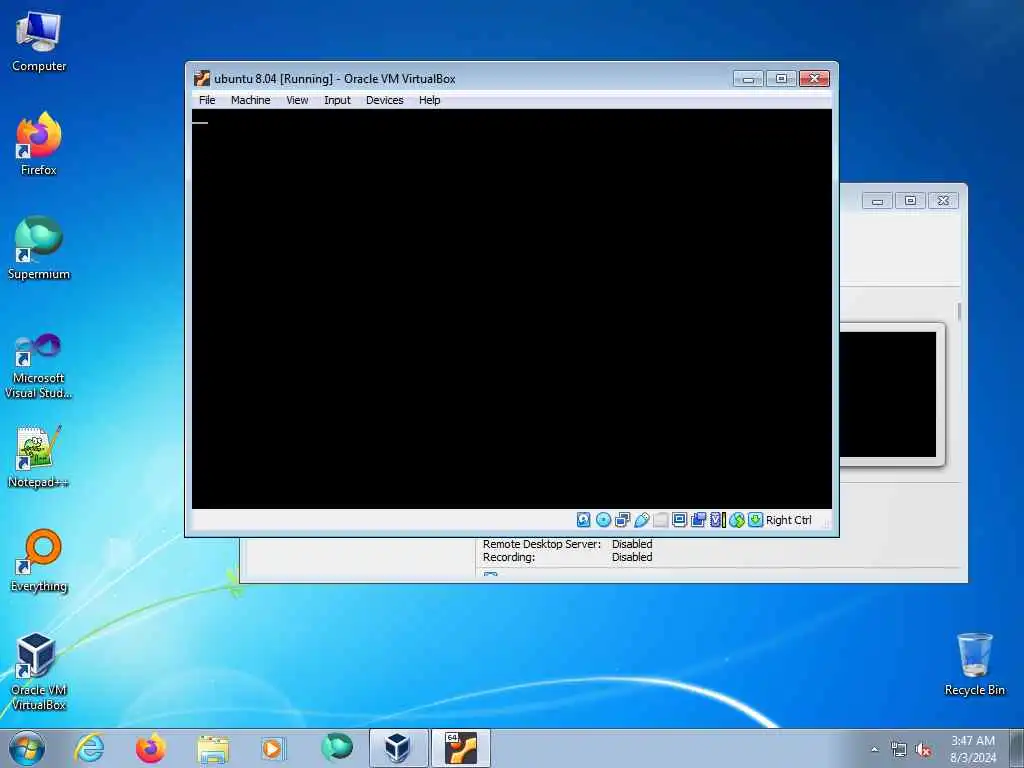Click the optical disk status icon
1024x768 pixels.
click(x=603, y=520)
